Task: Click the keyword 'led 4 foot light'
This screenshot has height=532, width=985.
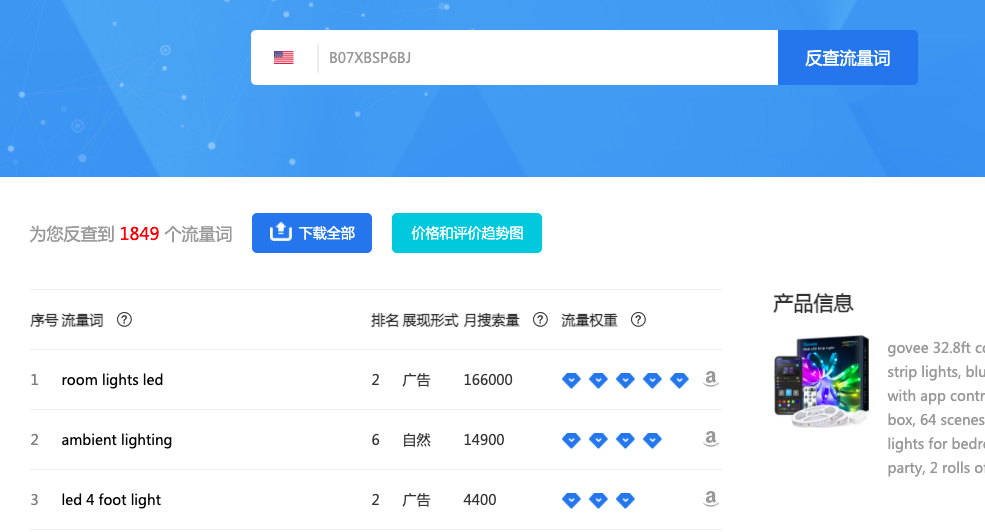Action: click(x=111, y=500)
